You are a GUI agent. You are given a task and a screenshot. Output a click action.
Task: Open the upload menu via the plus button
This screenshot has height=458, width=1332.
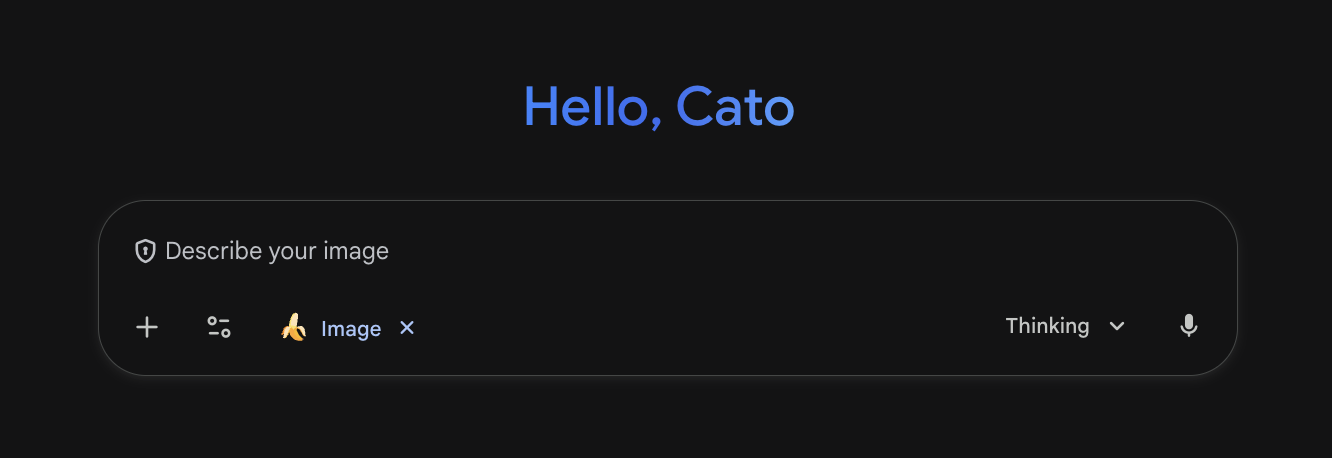coord(147,327)
